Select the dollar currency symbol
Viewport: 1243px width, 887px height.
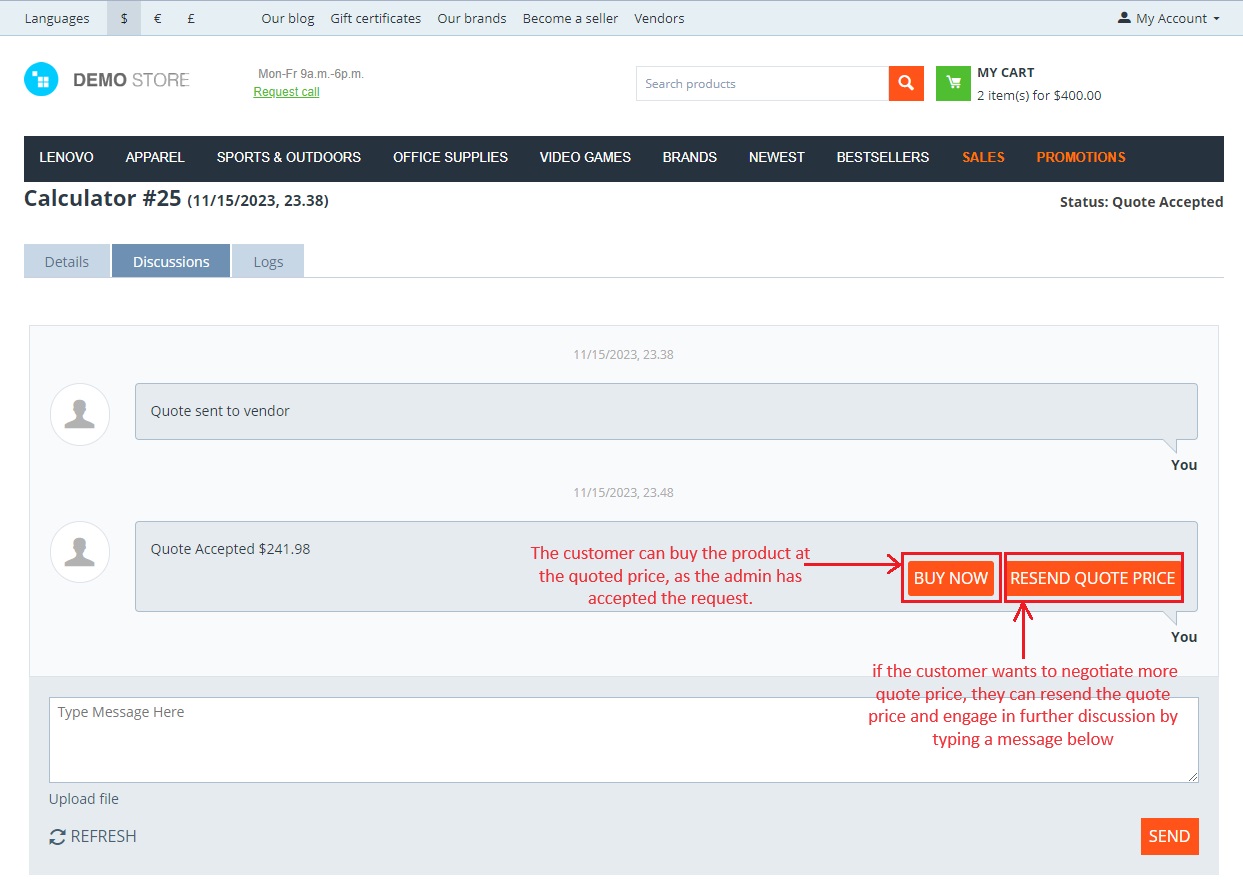tap(124, 18)
